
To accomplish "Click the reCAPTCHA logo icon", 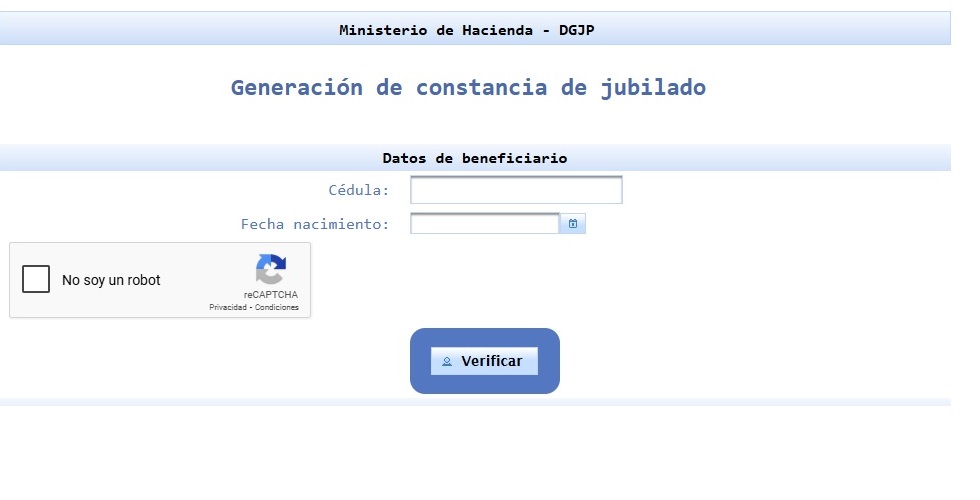I will (x=271, y=269).
